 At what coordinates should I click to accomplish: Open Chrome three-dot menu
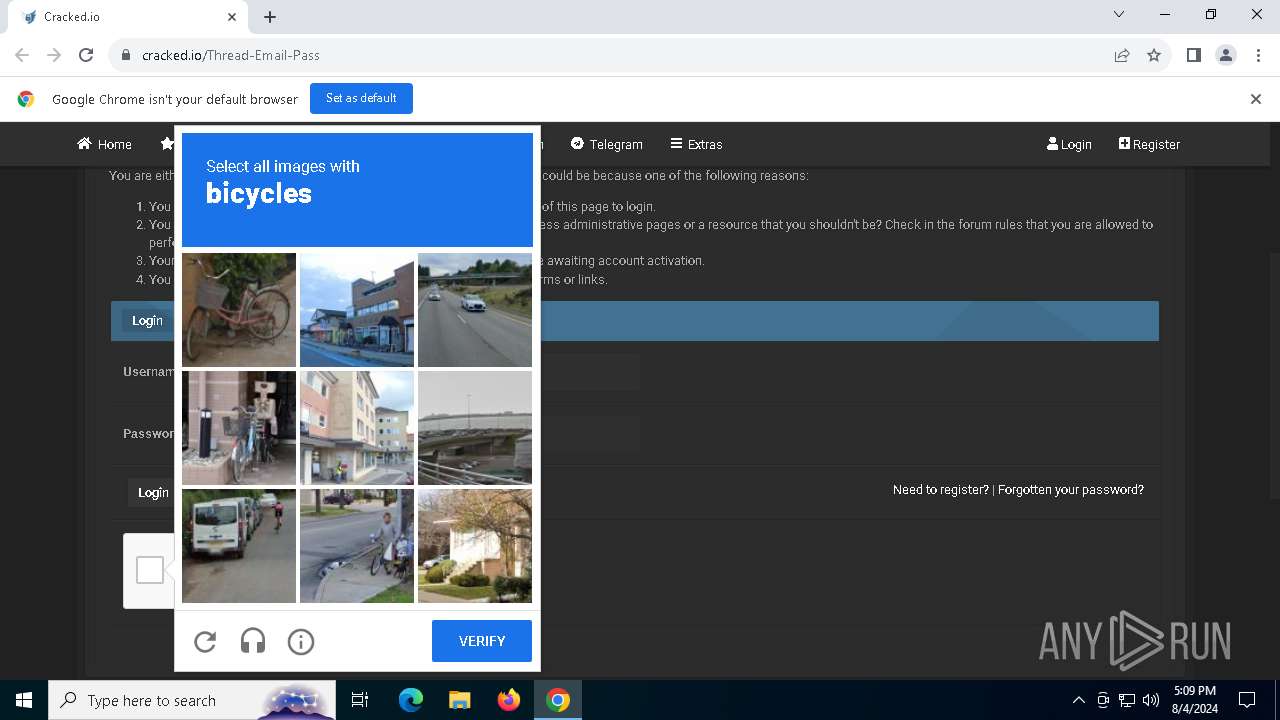tap(1257, 55)
